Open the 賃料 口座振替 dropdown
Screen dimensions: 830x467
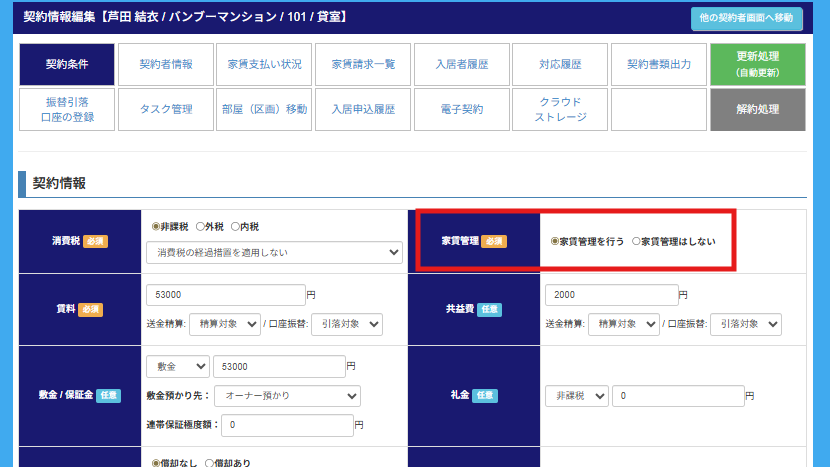[346, 323]
